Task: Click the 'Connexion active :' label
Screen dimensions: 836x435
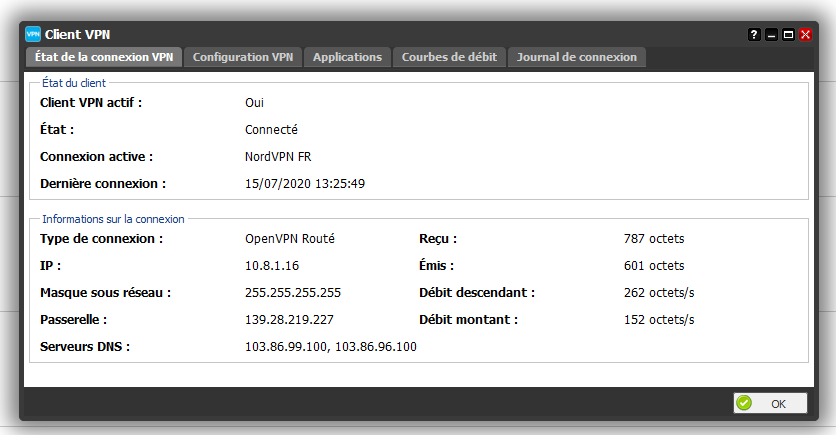Action: [97, 157]
